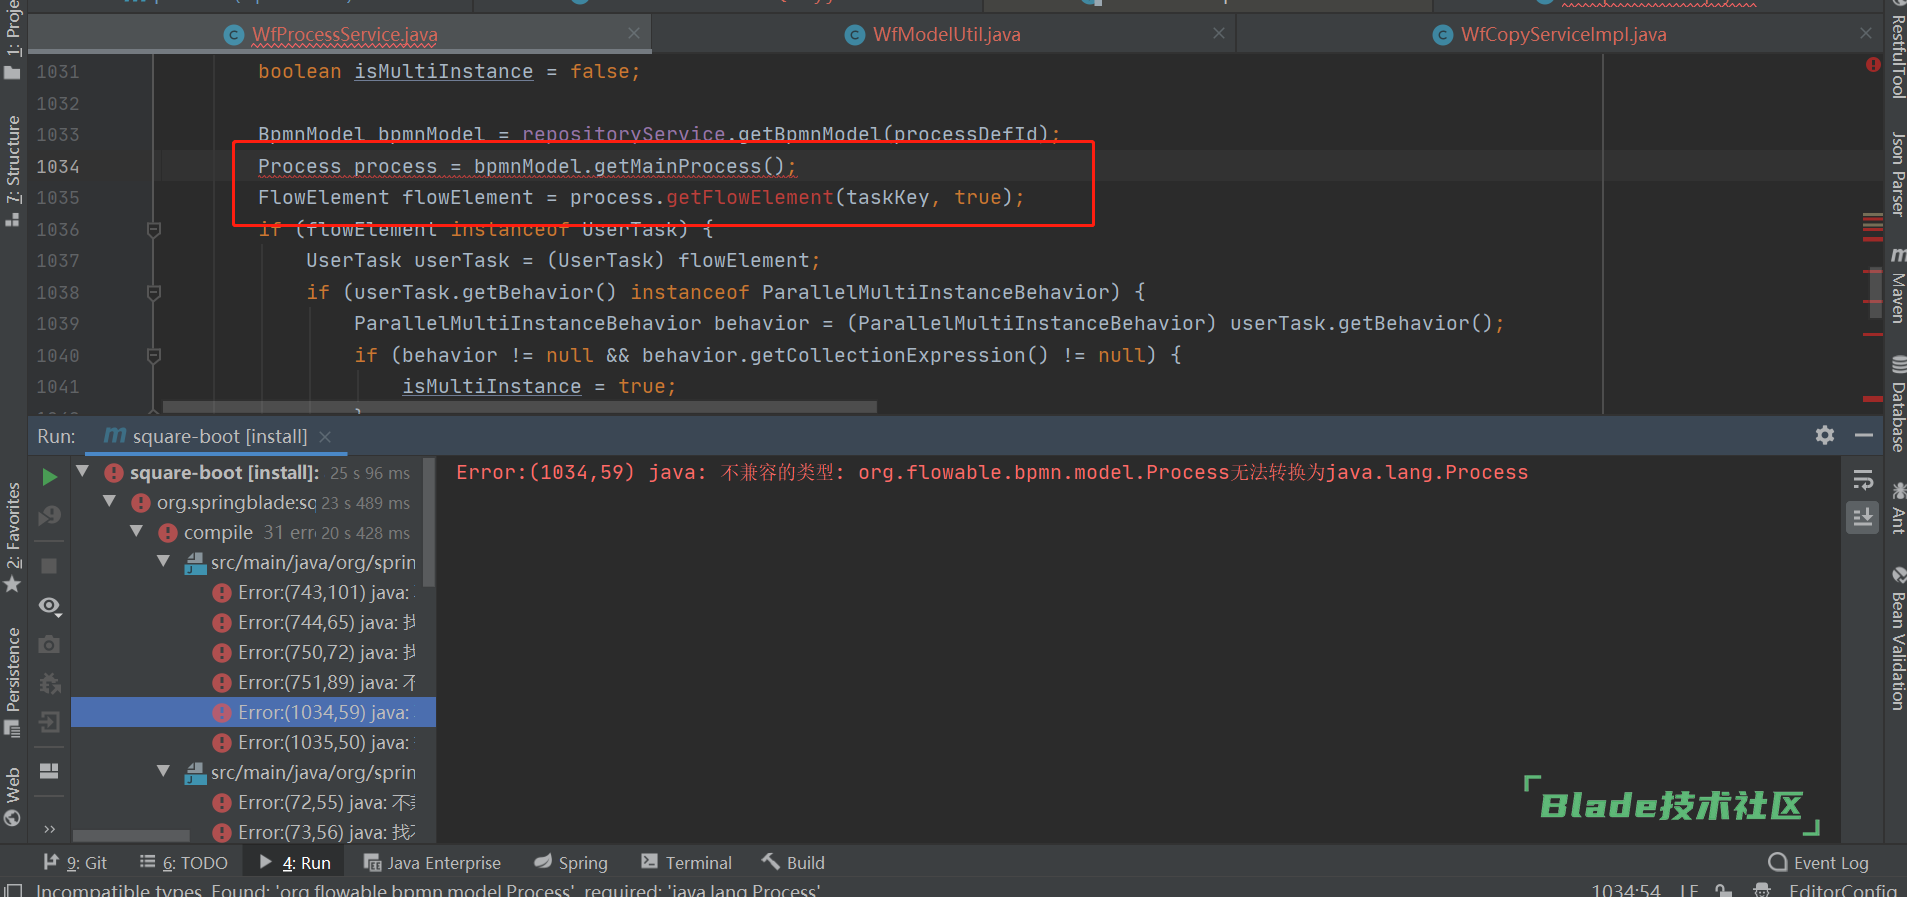
Task: Change LF line separator in status bar
Action: coord(1689,889)
